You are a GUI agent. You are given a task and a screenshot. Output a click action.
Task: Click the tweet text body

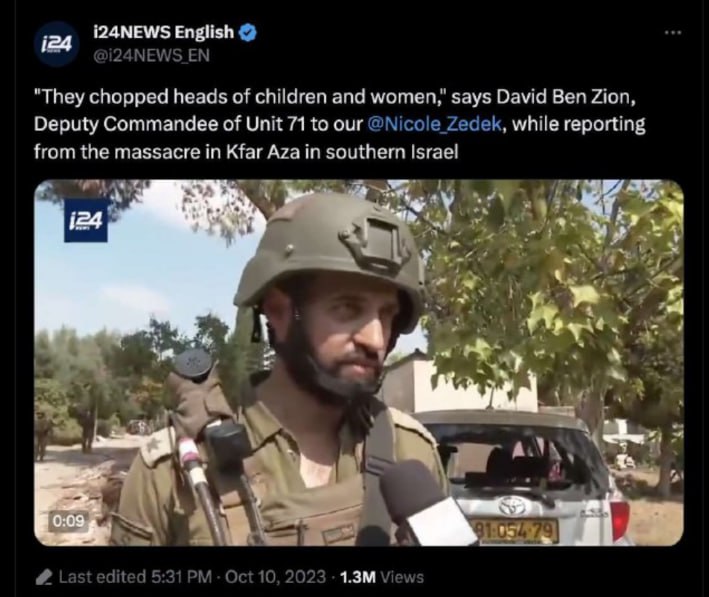pyautogui.click(x=340, y=124)
